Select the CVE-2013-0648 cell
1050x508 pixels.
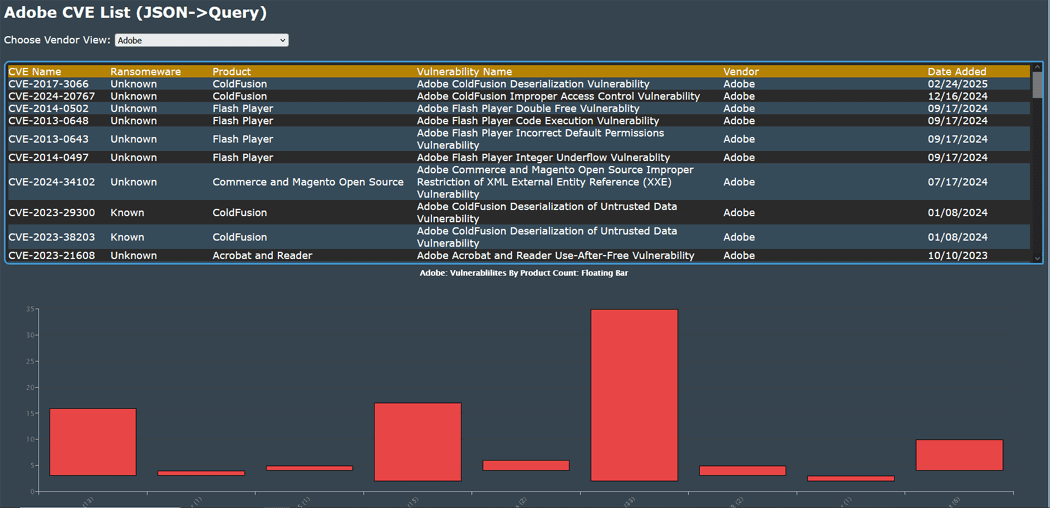click(48, 120)
